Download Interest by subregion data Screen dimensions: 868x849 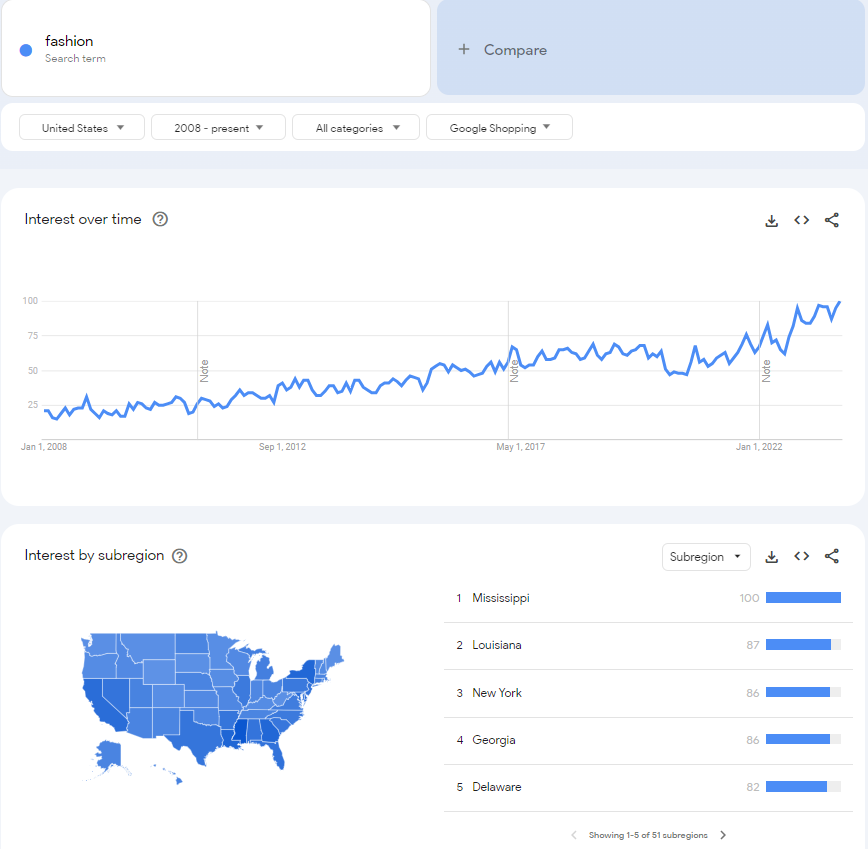771,557
